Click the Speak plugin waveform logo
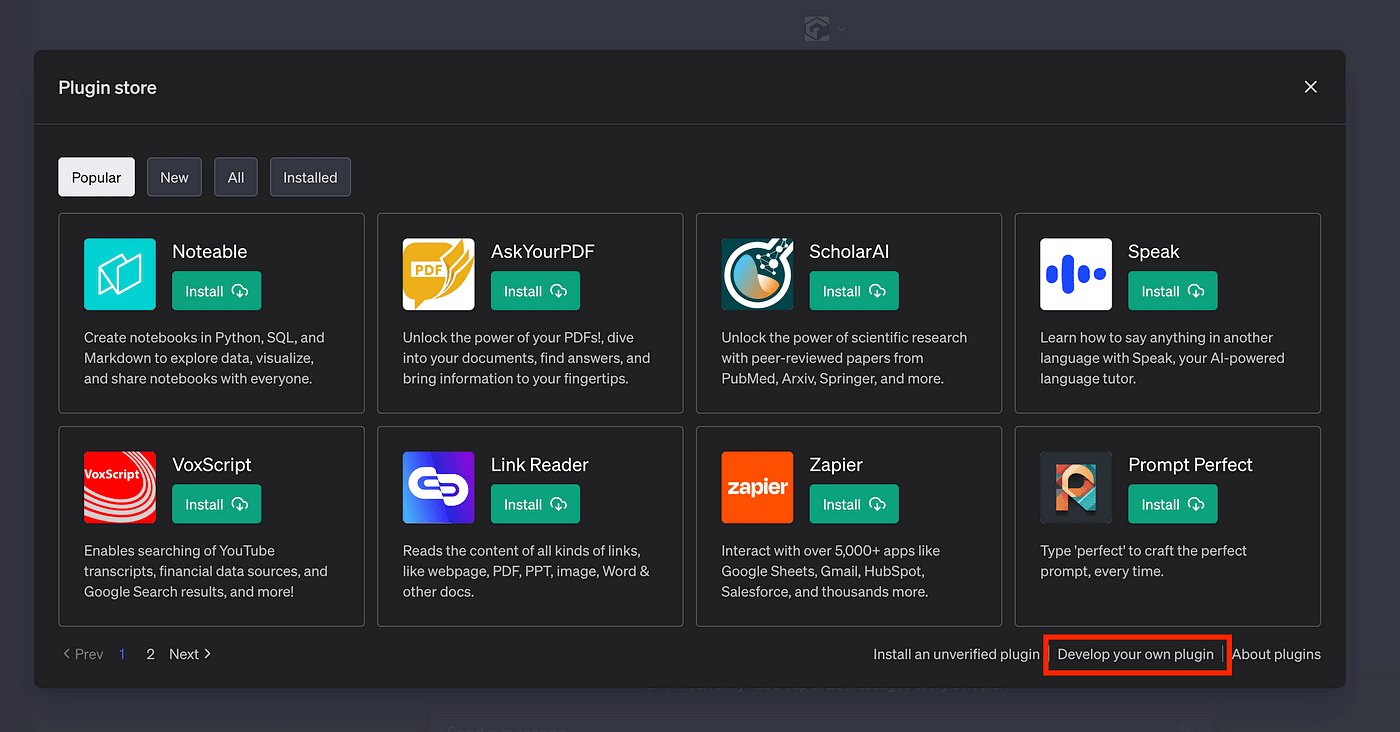Viewport: 1400px width, 732px height. (1076, 274)
